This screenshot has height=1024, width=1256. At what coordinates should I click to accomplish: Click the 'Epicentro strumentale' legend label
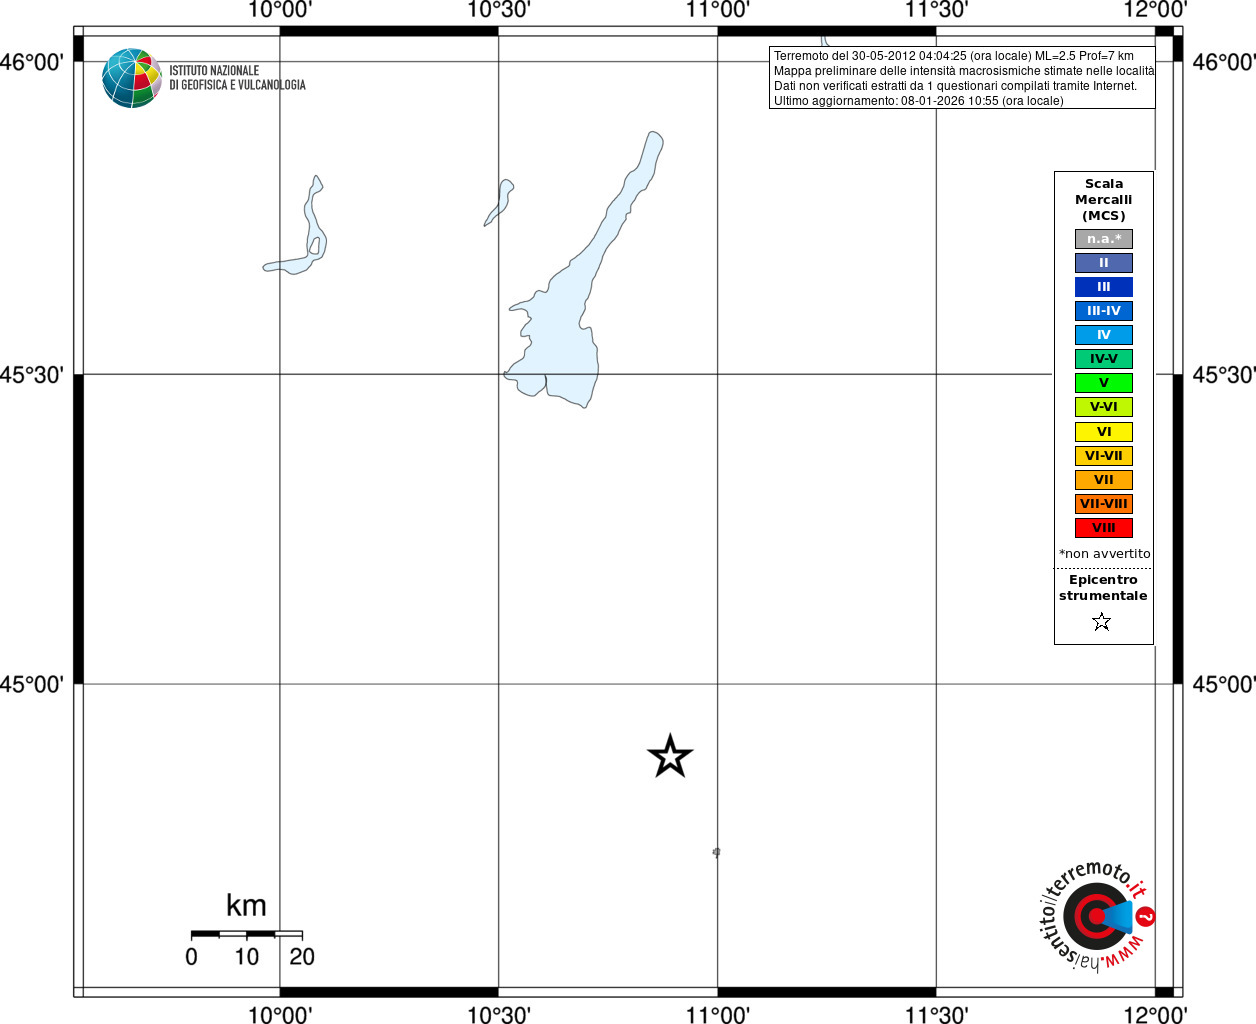coord(1103,588)
